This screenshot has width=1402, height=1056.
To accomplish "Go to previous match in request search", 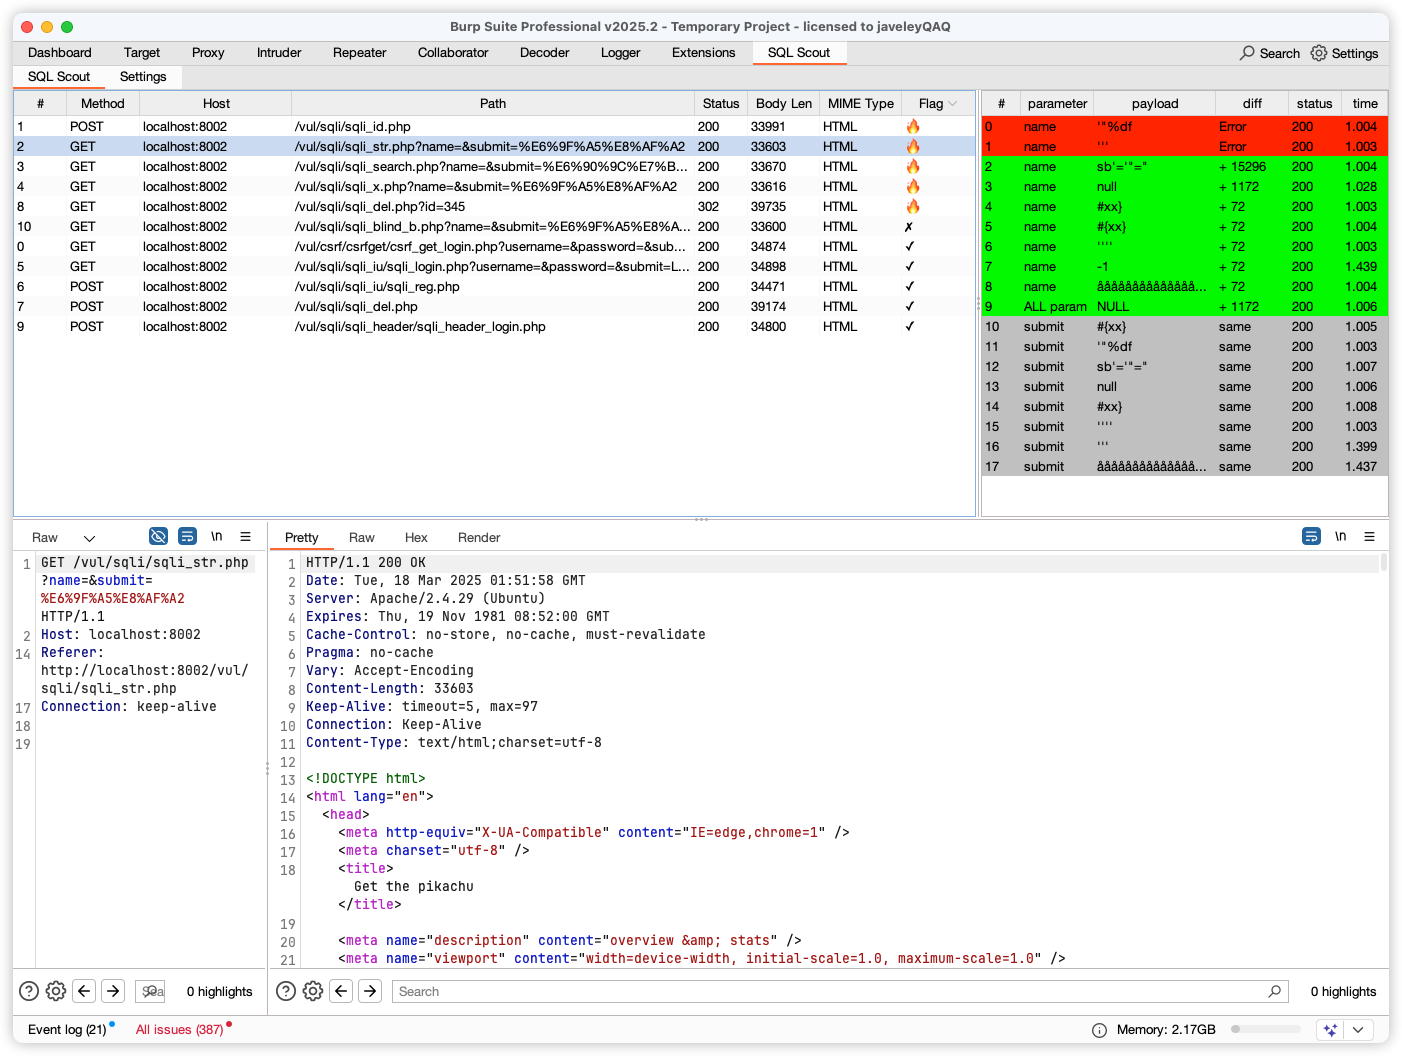I will coord(84,991).
